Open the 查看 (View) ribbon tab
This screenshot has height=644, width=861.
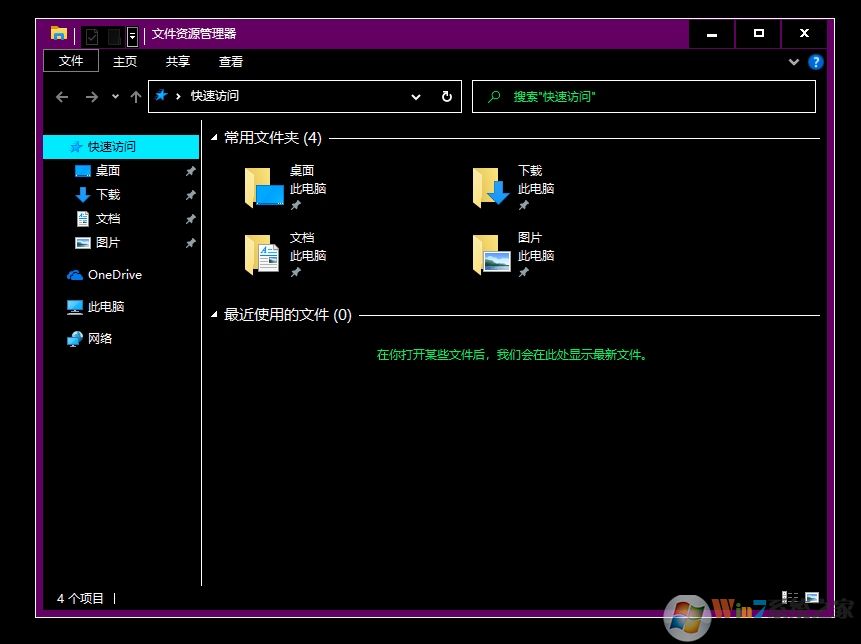tap(231, 61)
